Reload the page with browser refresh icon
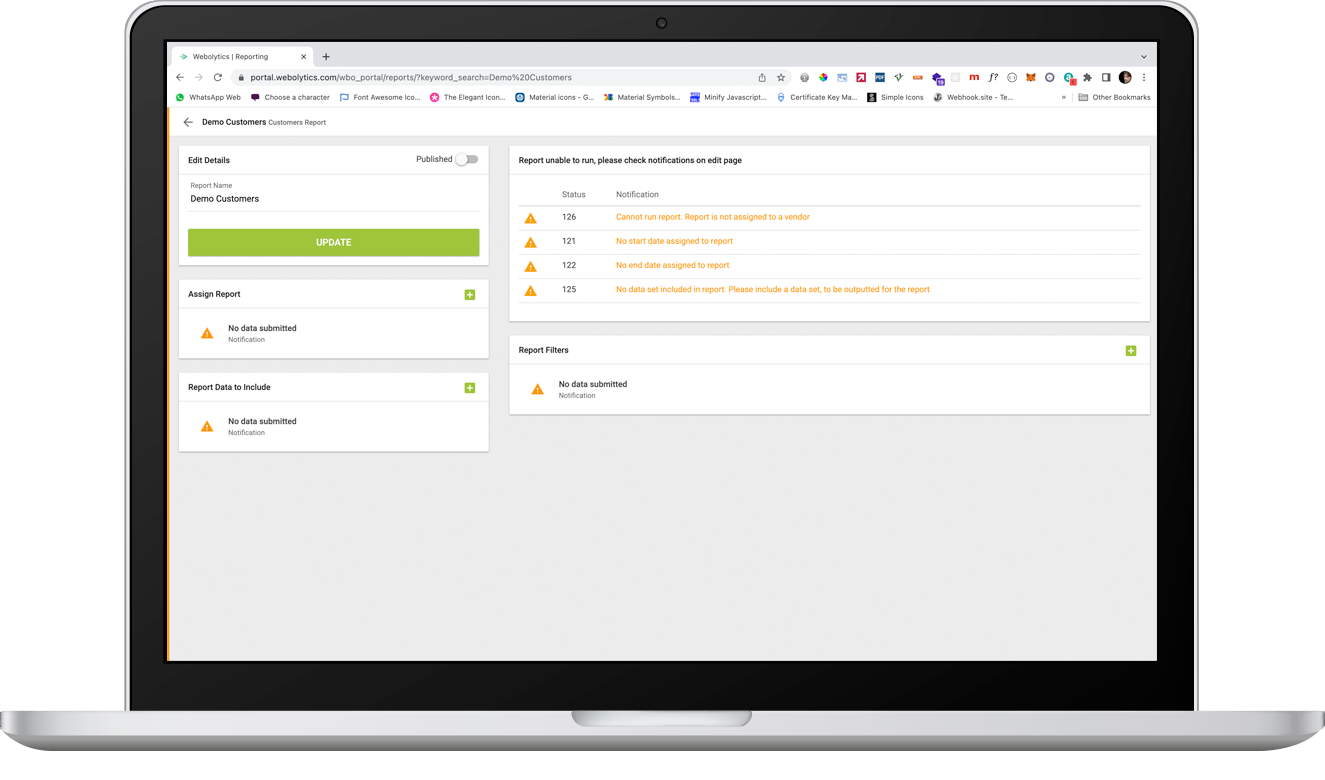Viewport: 1325px width, 780px height. coord(218,77)
